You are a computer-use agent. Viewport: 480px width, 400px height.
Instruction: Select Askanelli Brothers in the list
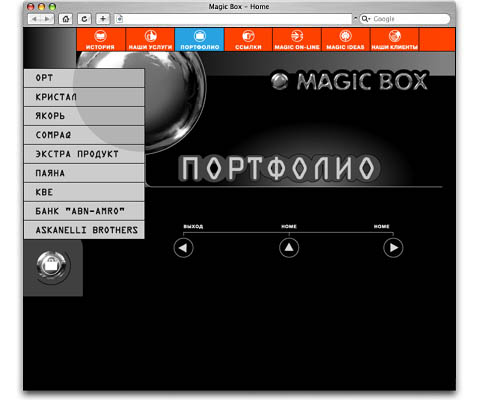click(x=84, y=230)
